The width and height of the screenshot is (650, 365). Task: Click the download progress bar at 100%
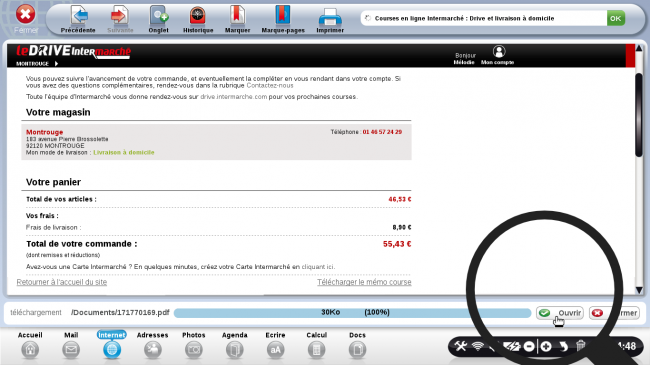point(352,313)
